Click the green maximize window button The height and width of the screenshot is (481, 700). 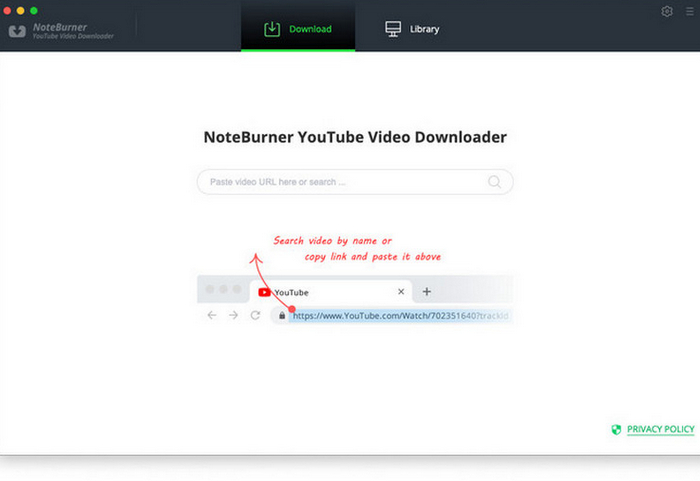pos(34,10)
